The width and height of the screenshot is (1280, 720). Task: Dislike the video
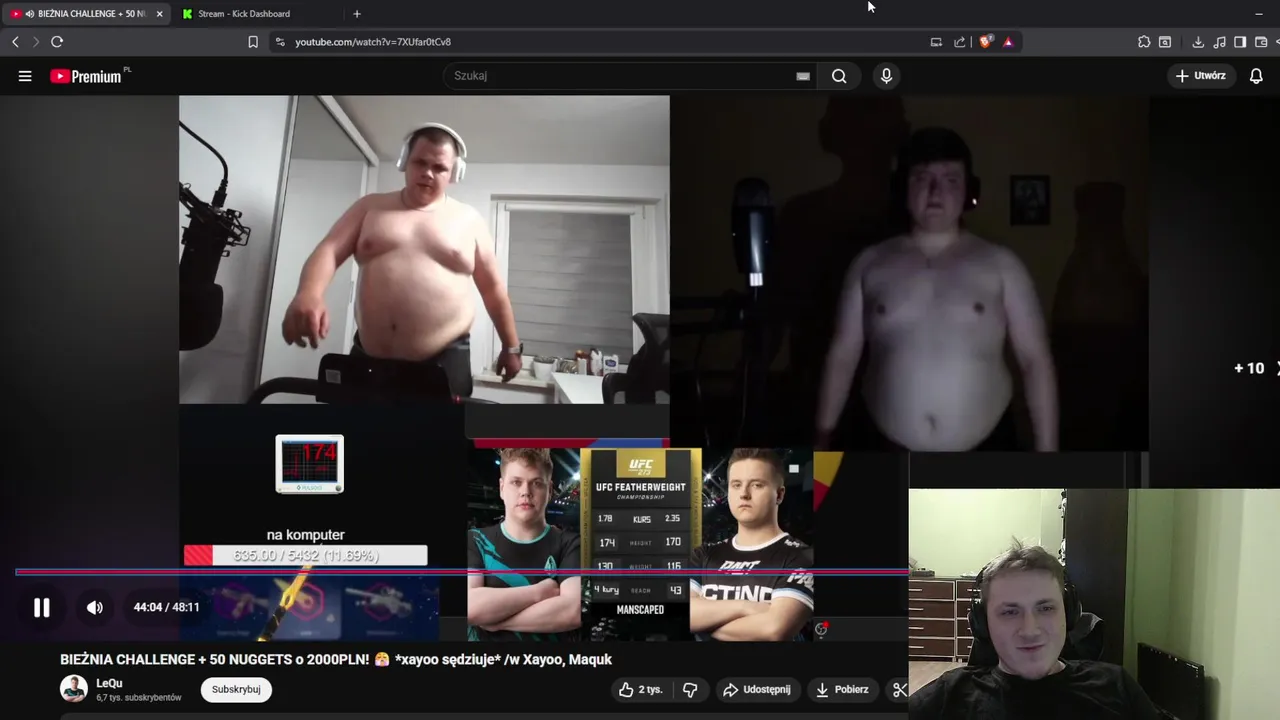point(690,690)
